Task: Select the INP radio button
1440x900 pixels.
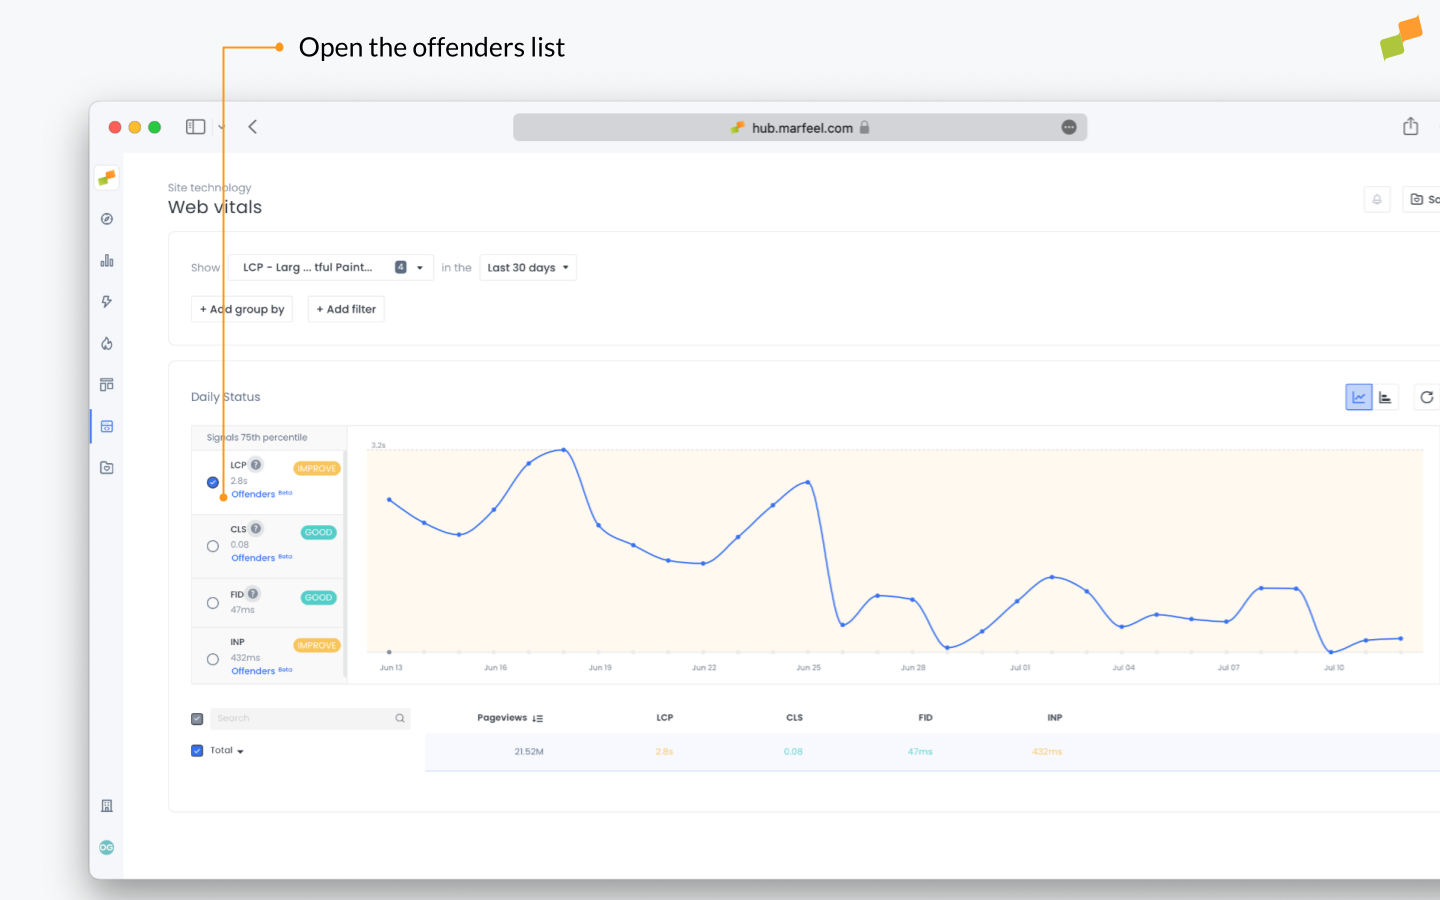Action: pos(212,659)
